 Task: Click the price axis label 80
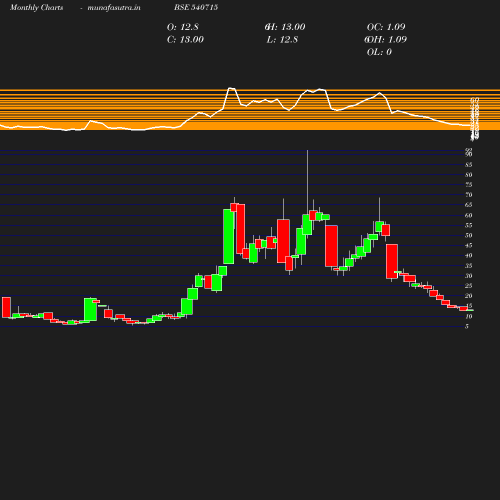[469, 175]
